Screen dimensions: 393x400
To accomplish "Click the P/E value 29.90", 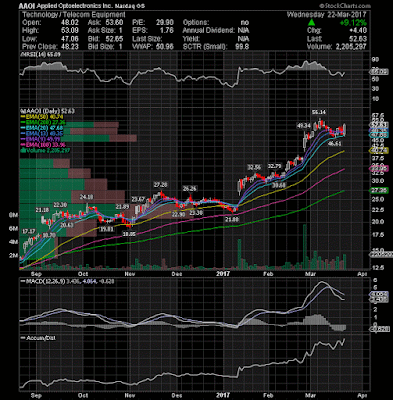I will 165,23.
